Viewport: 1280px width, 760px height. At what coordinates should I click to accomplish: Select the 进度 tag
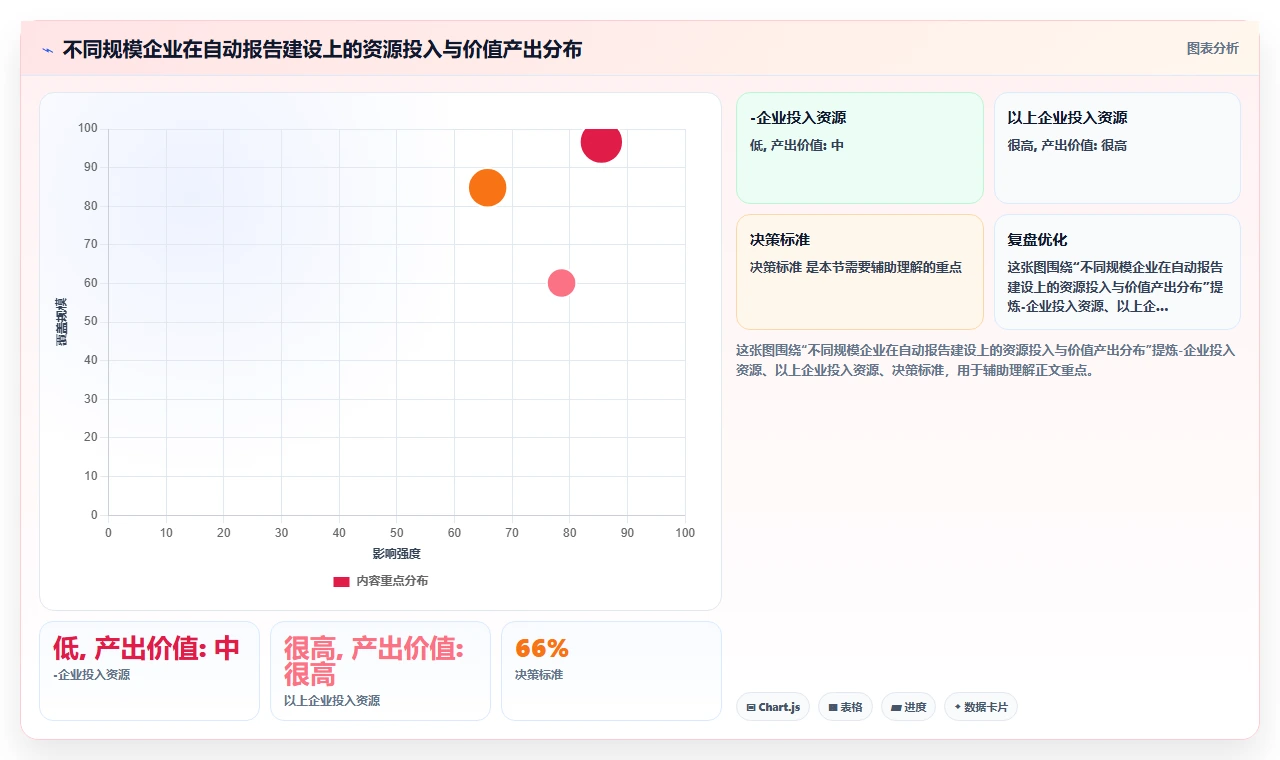click(x=909, y=707)
